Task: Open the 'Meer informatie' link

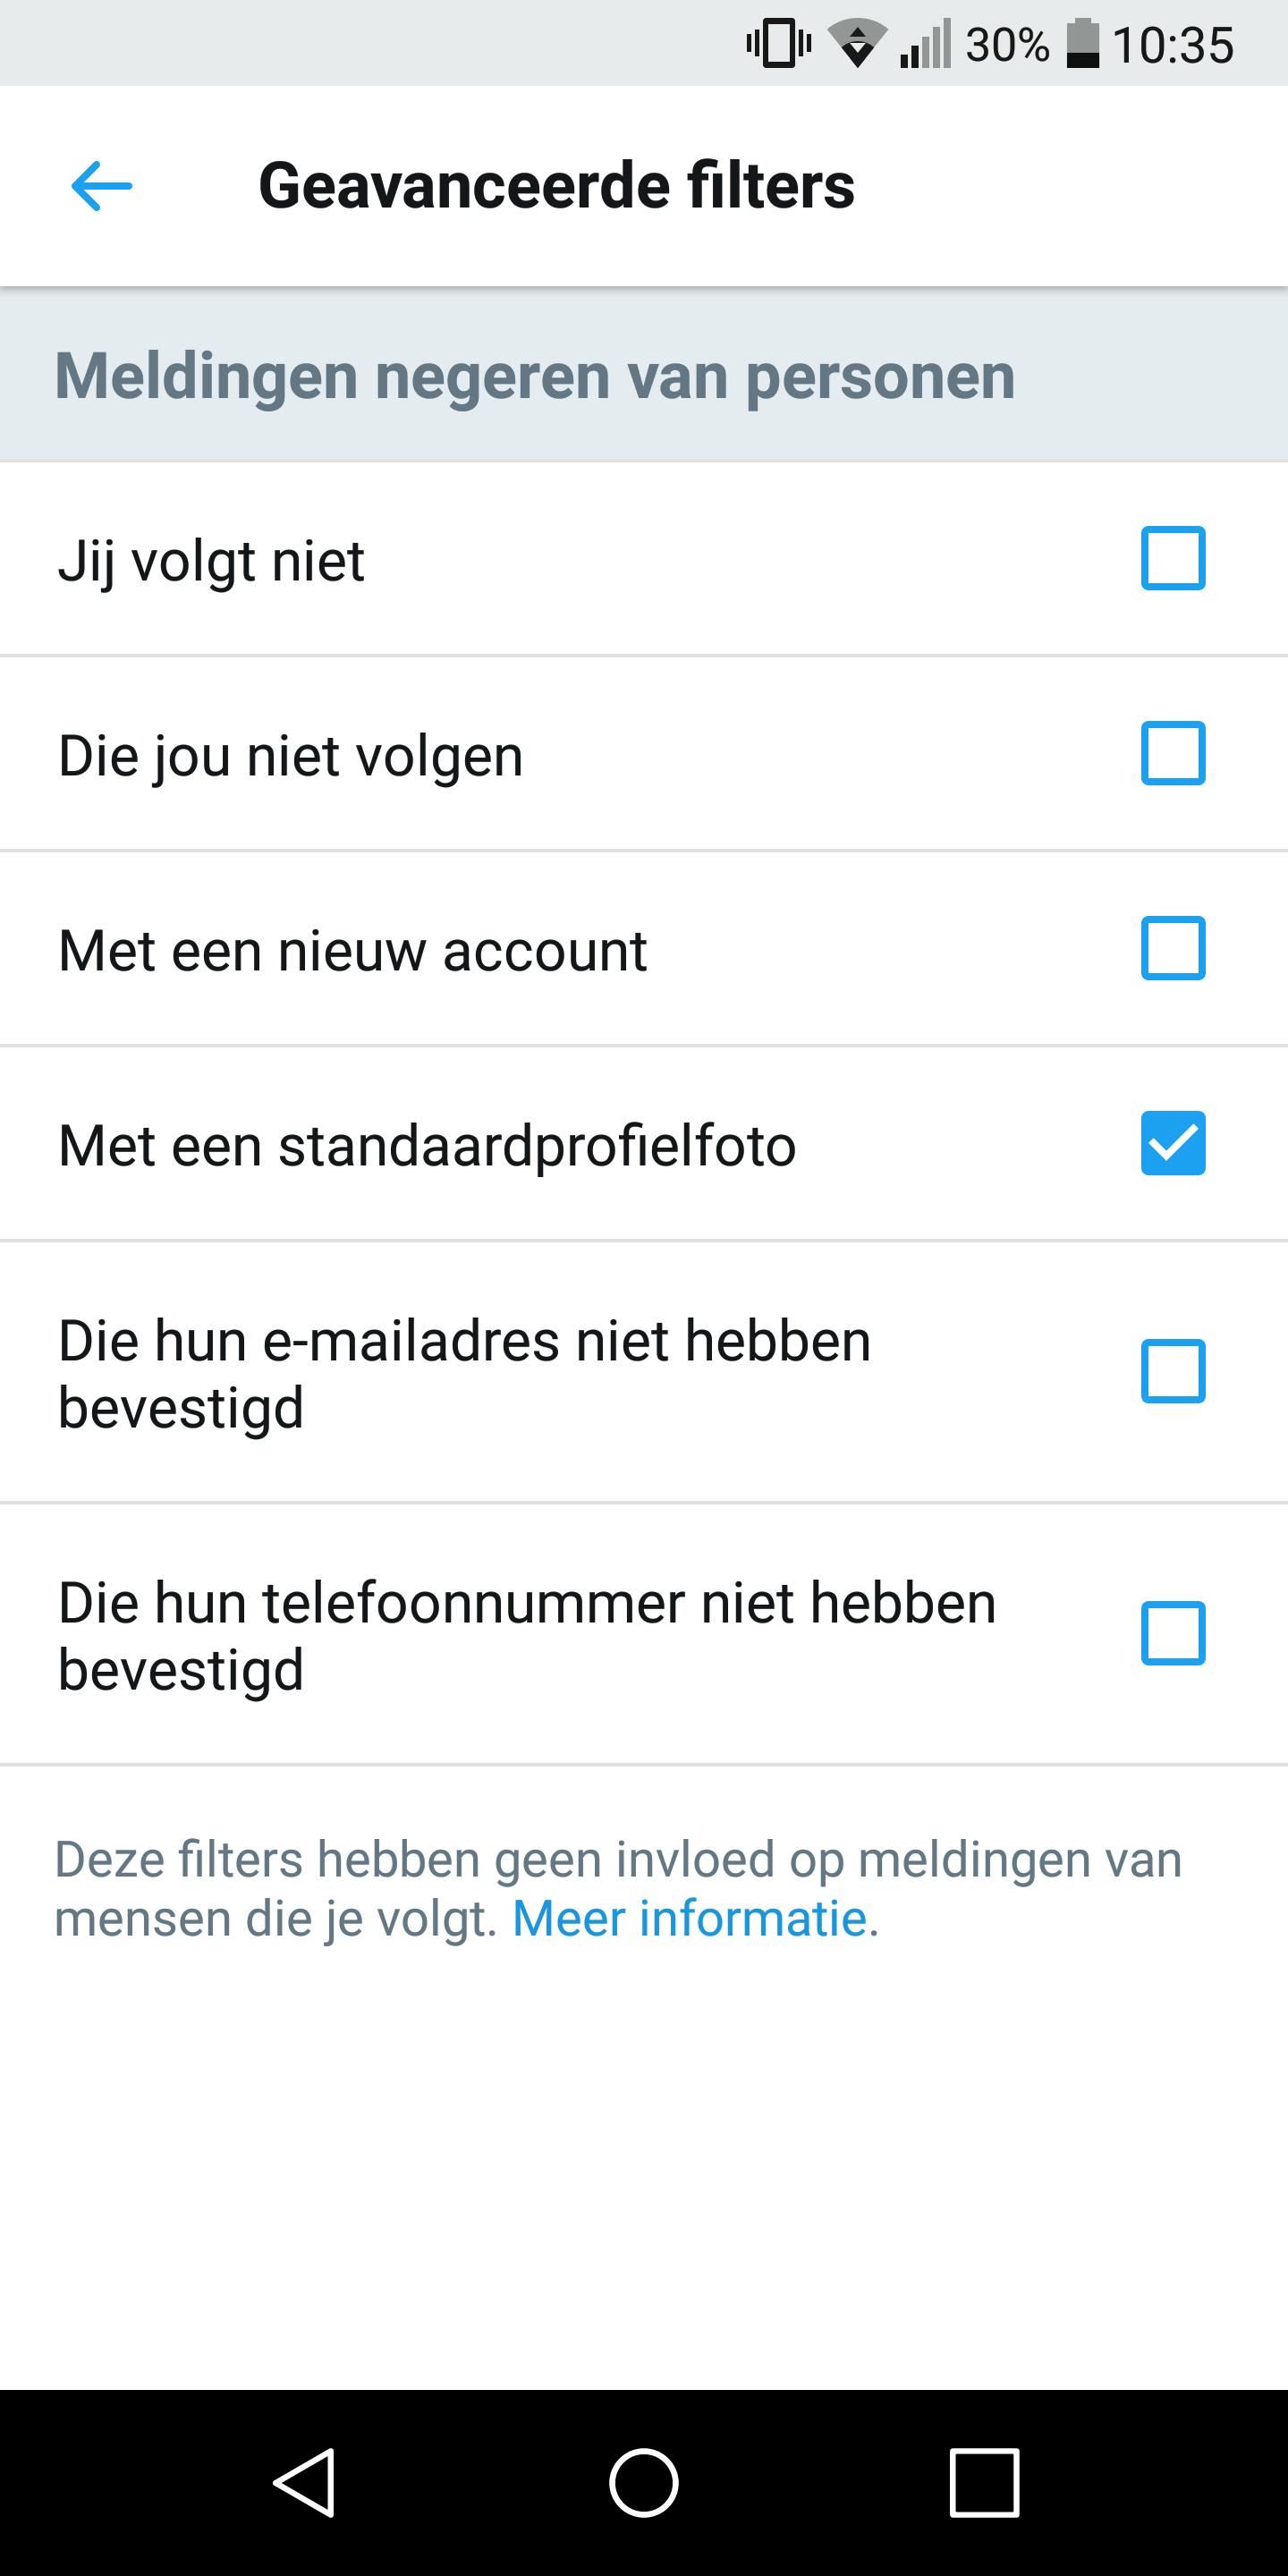Action: point(690,1918)
